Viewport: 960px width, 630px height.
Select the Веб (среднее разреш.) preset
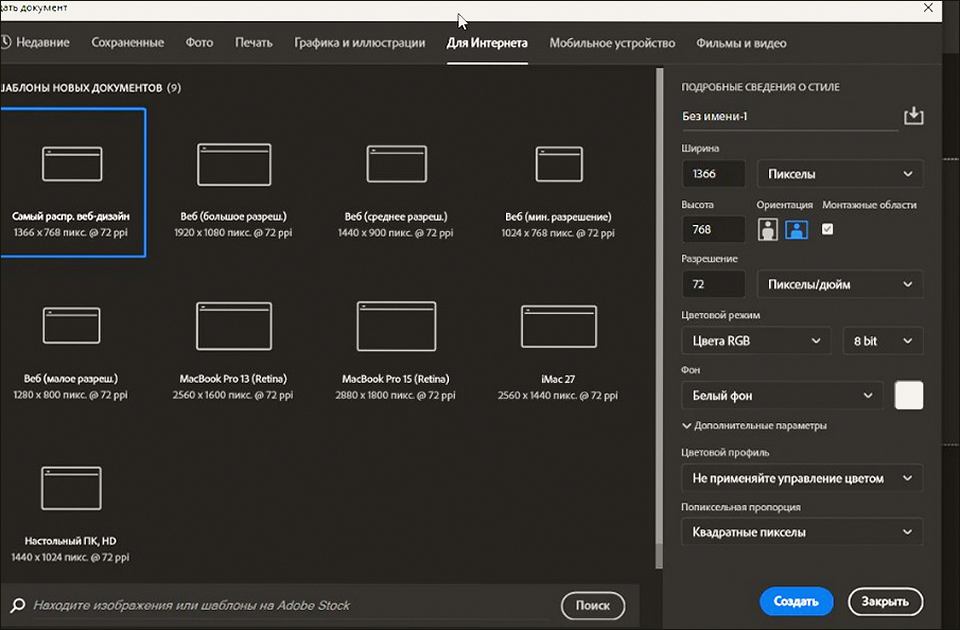click(396, 190)
